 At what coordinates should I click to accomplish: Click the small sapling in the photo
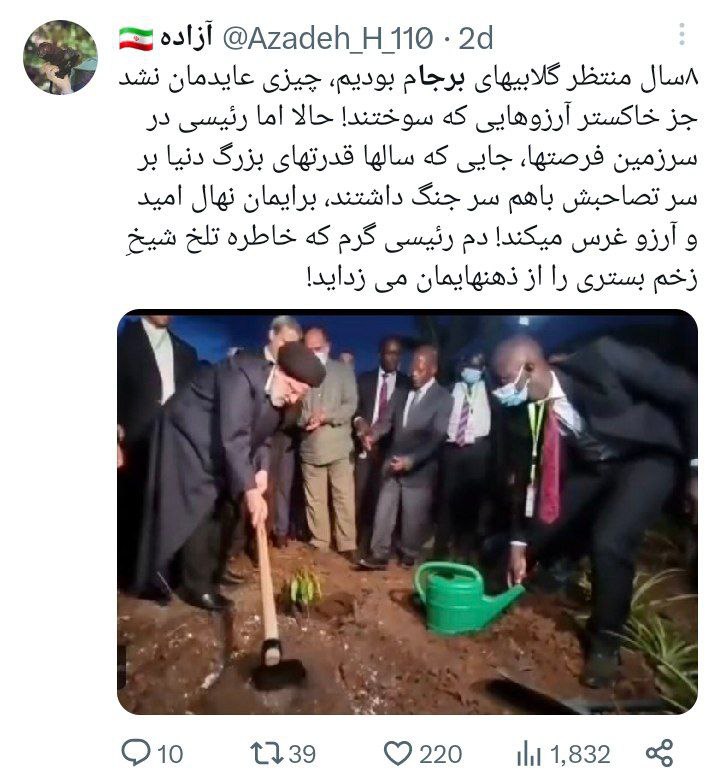pos(303,587)
